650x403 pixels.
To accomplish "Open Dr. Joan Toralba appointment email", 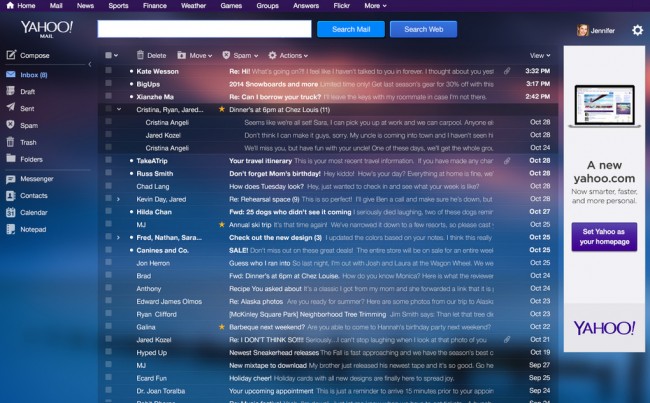I will (327, 391).
